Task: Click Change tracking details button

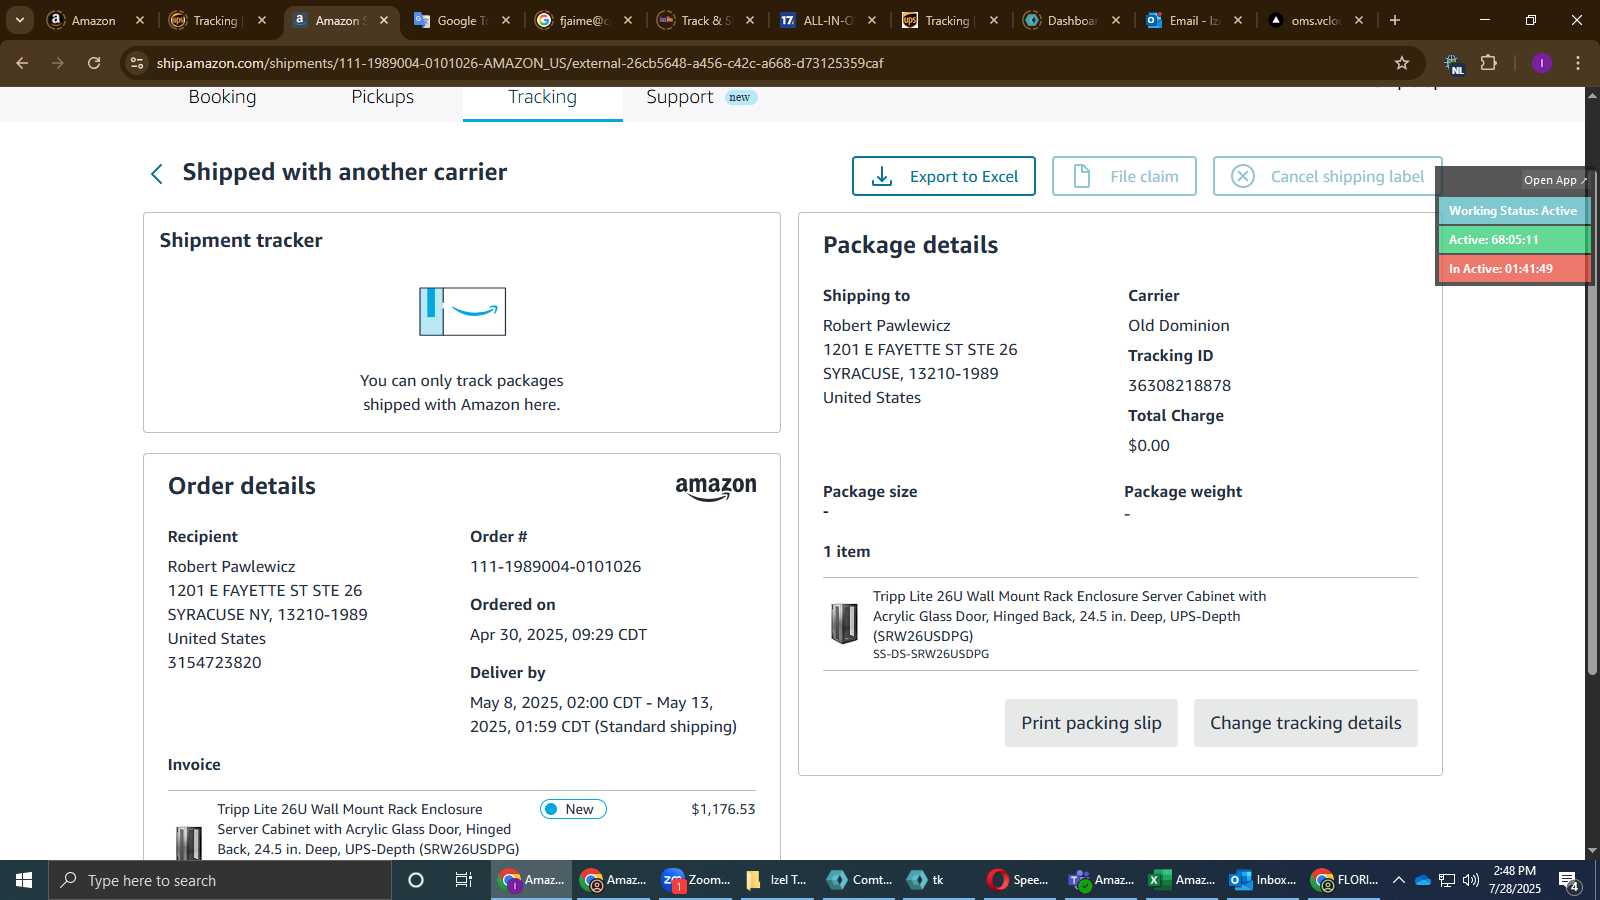Action: (x=1305, y=723)
